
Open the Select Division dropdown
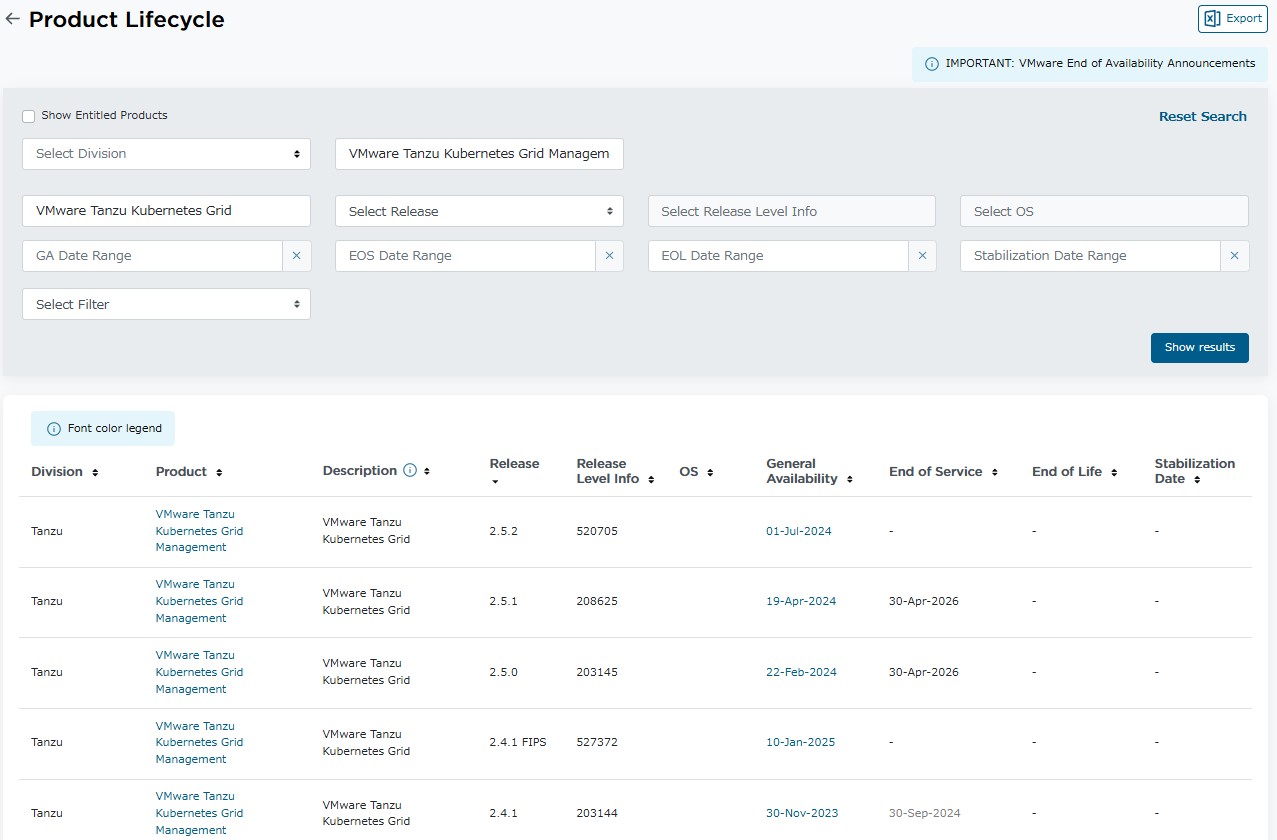click(x=166, y=154)
